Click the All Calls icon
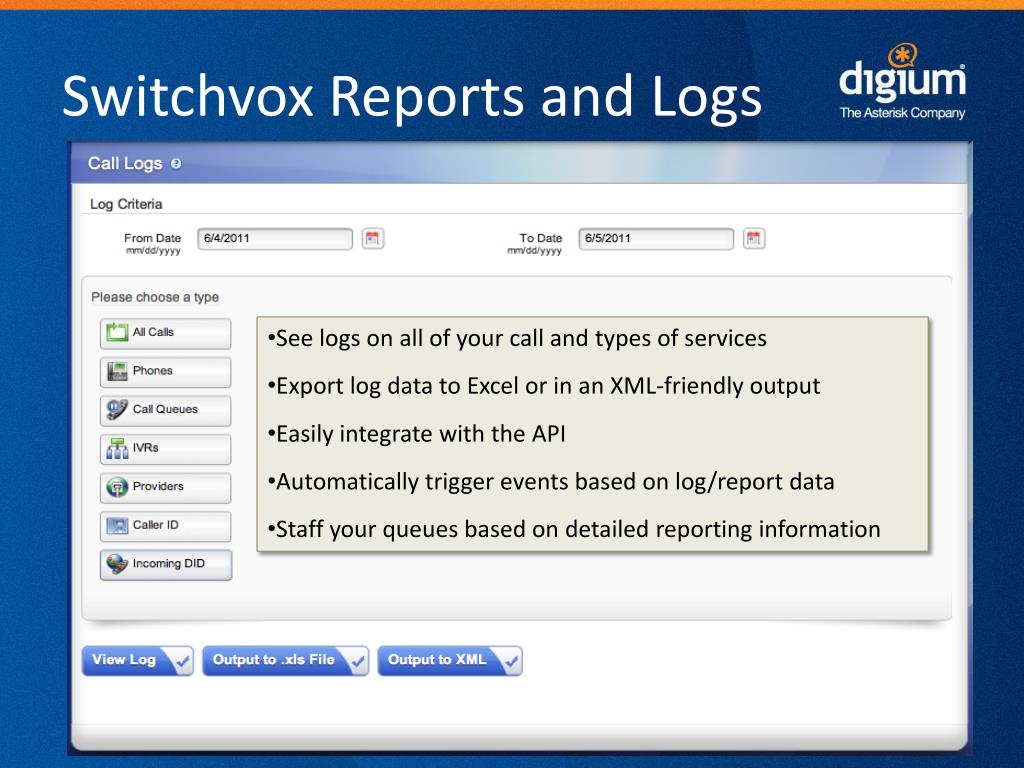This screenshot has height=768, width=1024. point(117,332)
